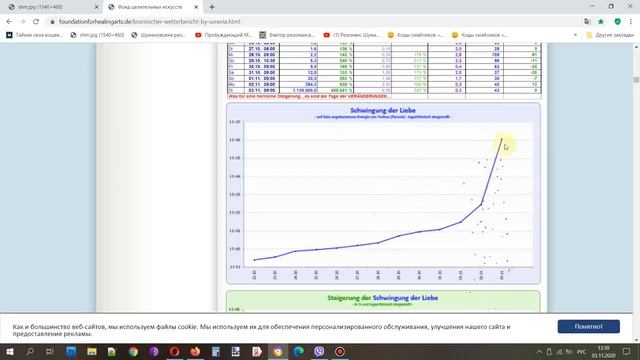The height and width of the screenshot is (360, 640).
Task: Click the Schwingung der Liebe chart title
Action: point(383,111)
